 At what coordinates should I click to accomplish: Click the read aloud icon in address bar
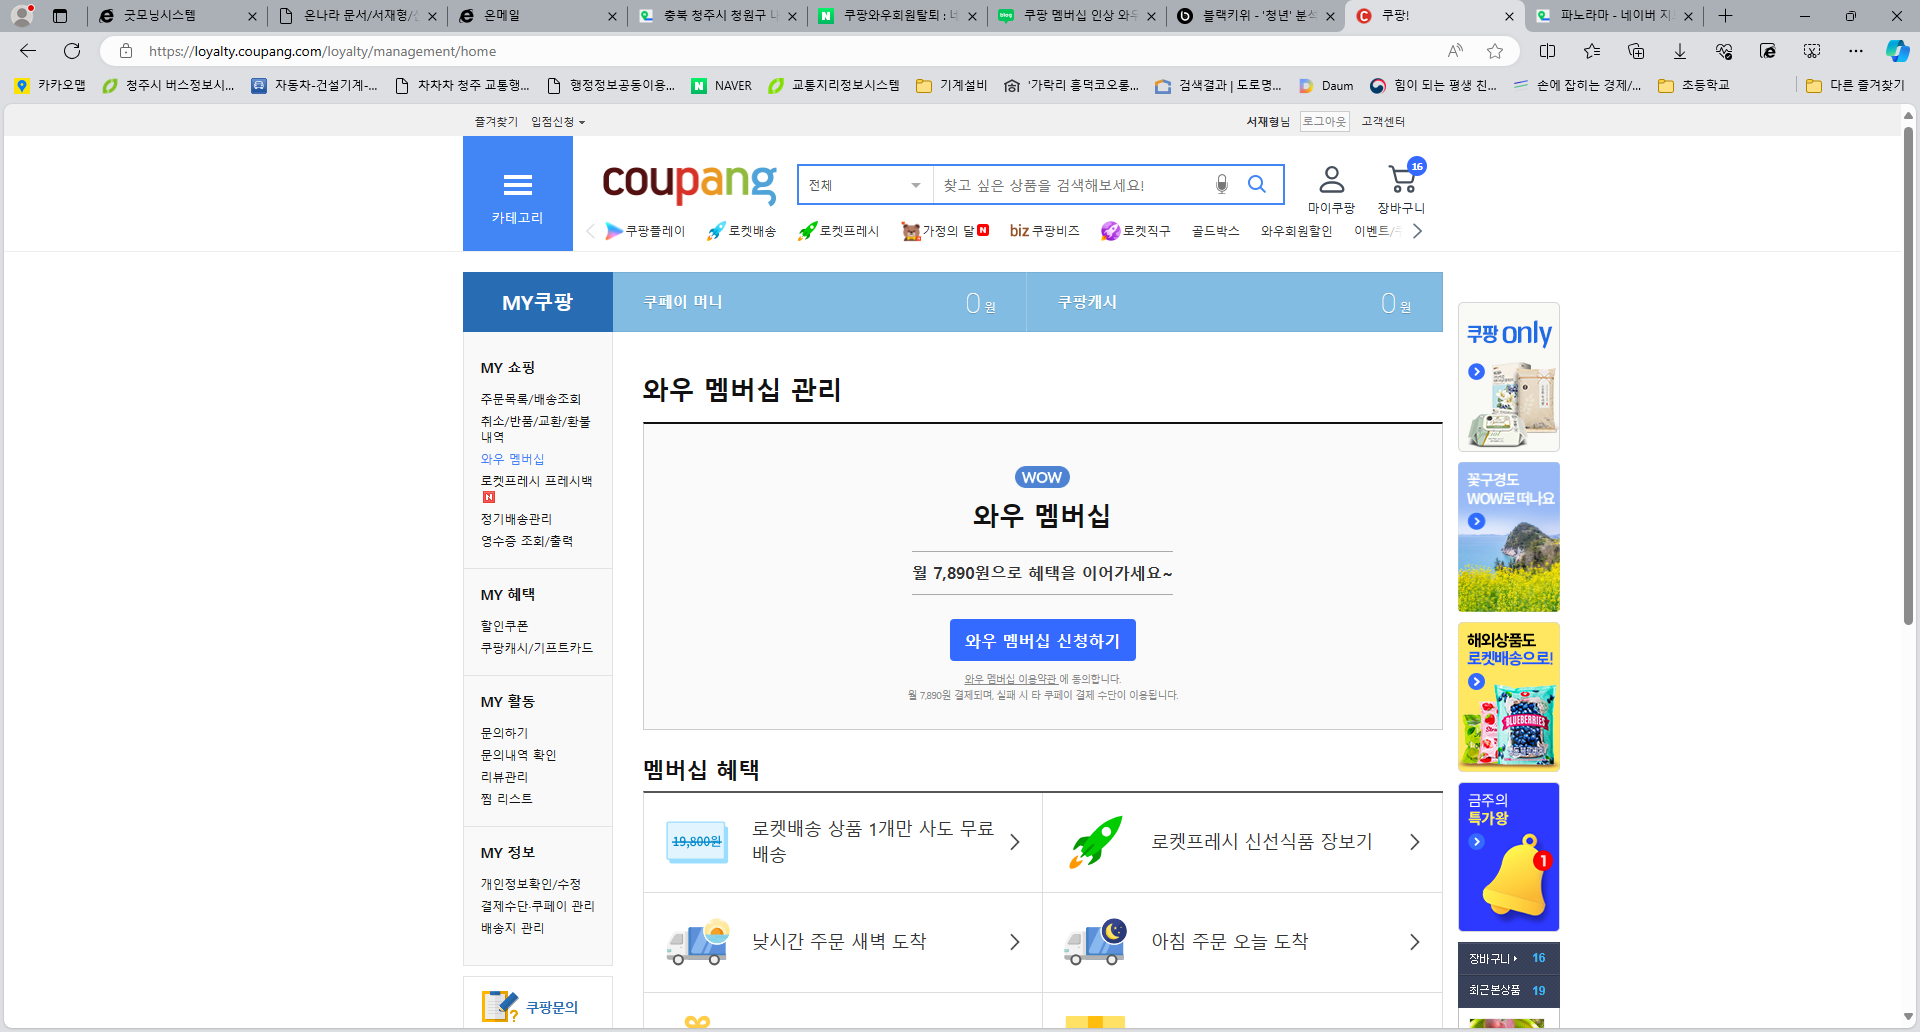1455,51
